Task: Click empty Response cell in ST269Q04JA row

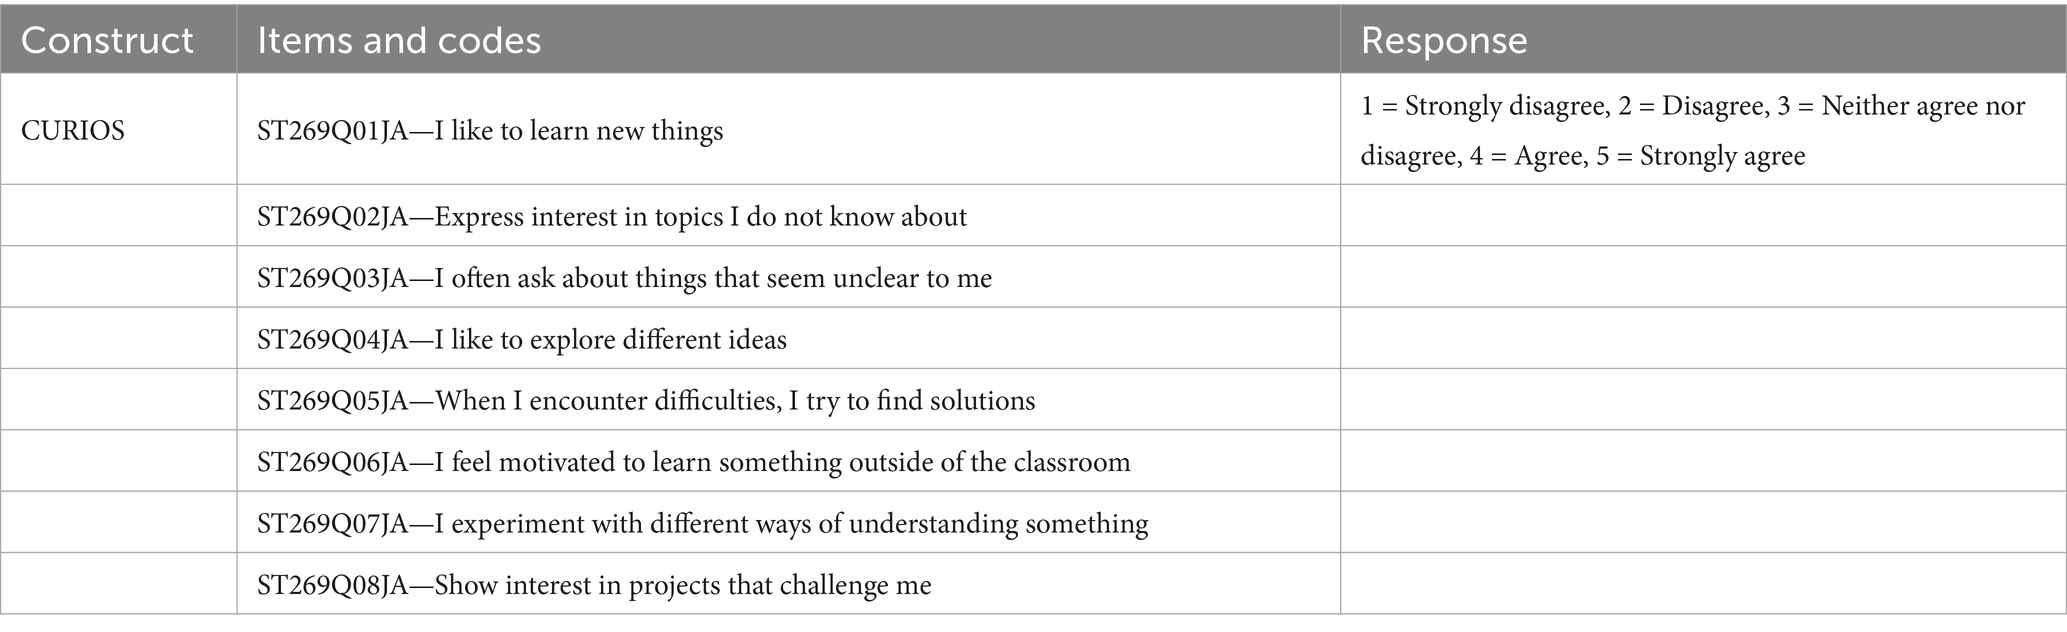Action: (1702, 339)
